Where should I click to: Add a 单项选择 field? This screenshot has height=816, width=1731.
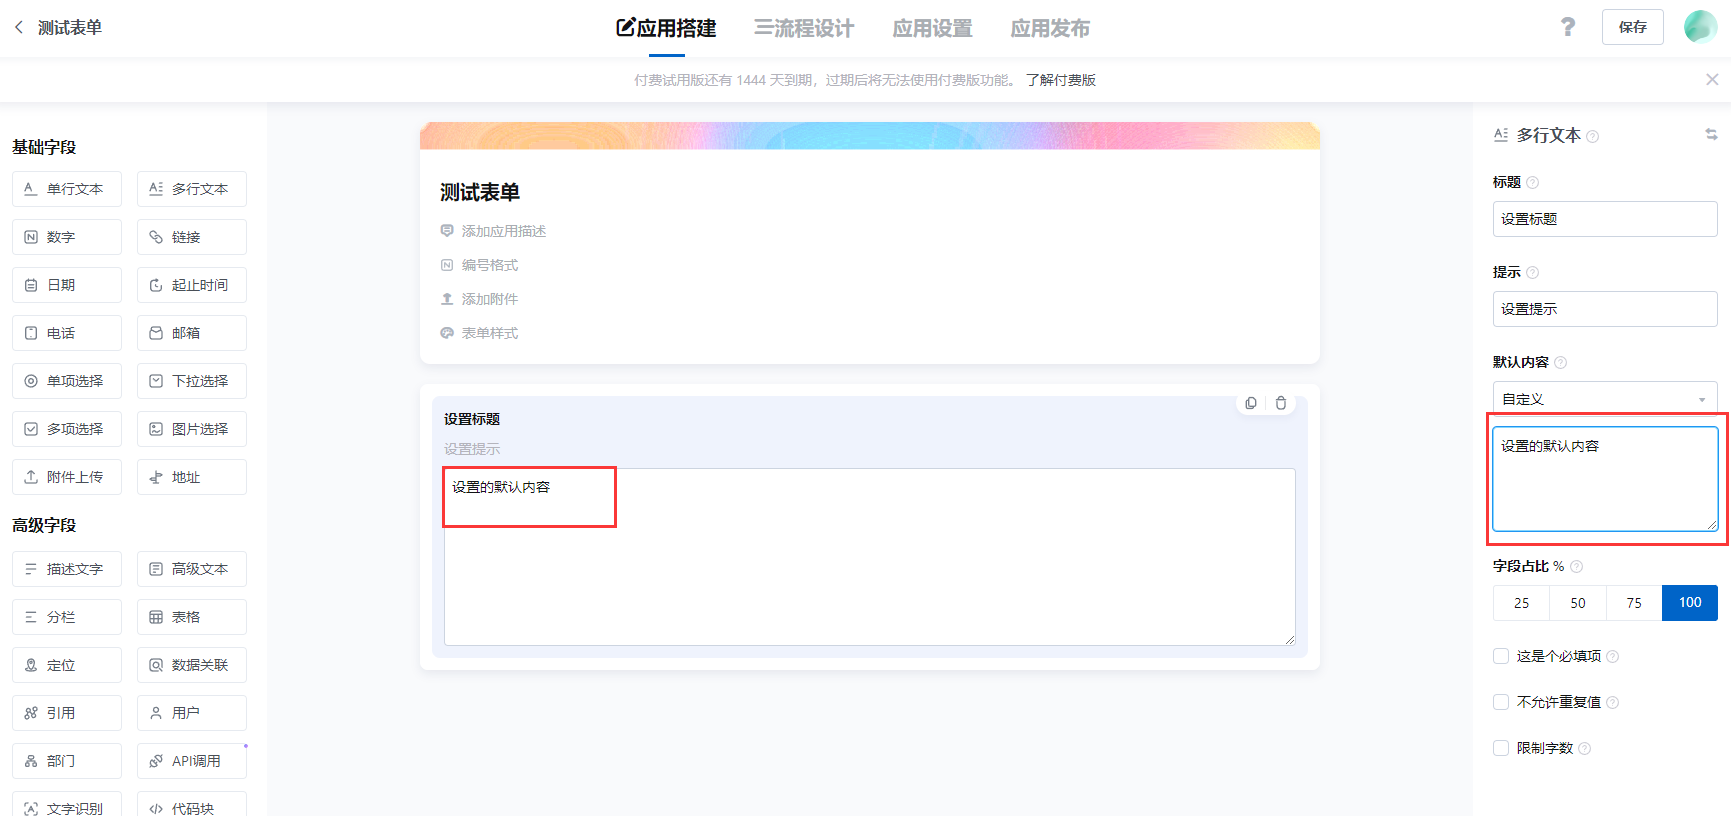coord(67,381)
